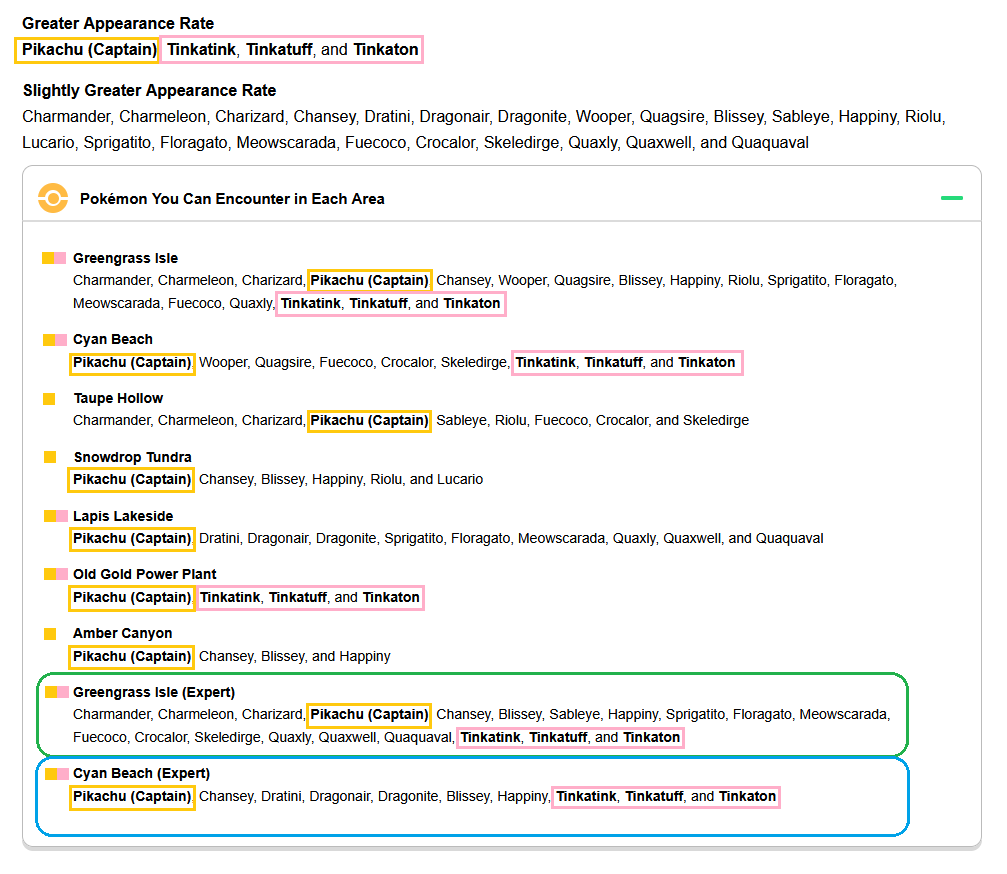This screenshot has width=1007, height=874.
Task: Click the Tinkatink group under Old Gold Power Plant
Action: click(310, 598)
